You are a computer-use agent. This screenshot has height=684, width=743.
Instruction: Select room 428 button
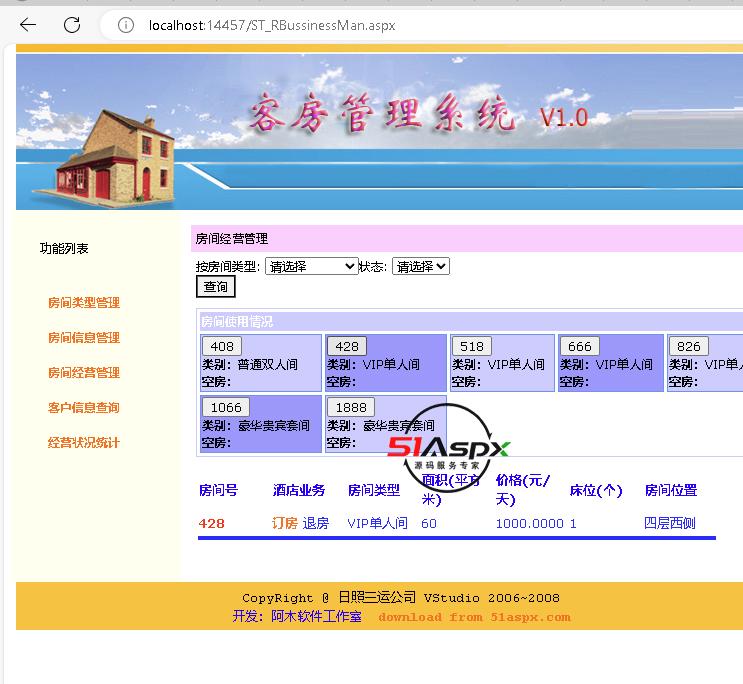(346, 347)
